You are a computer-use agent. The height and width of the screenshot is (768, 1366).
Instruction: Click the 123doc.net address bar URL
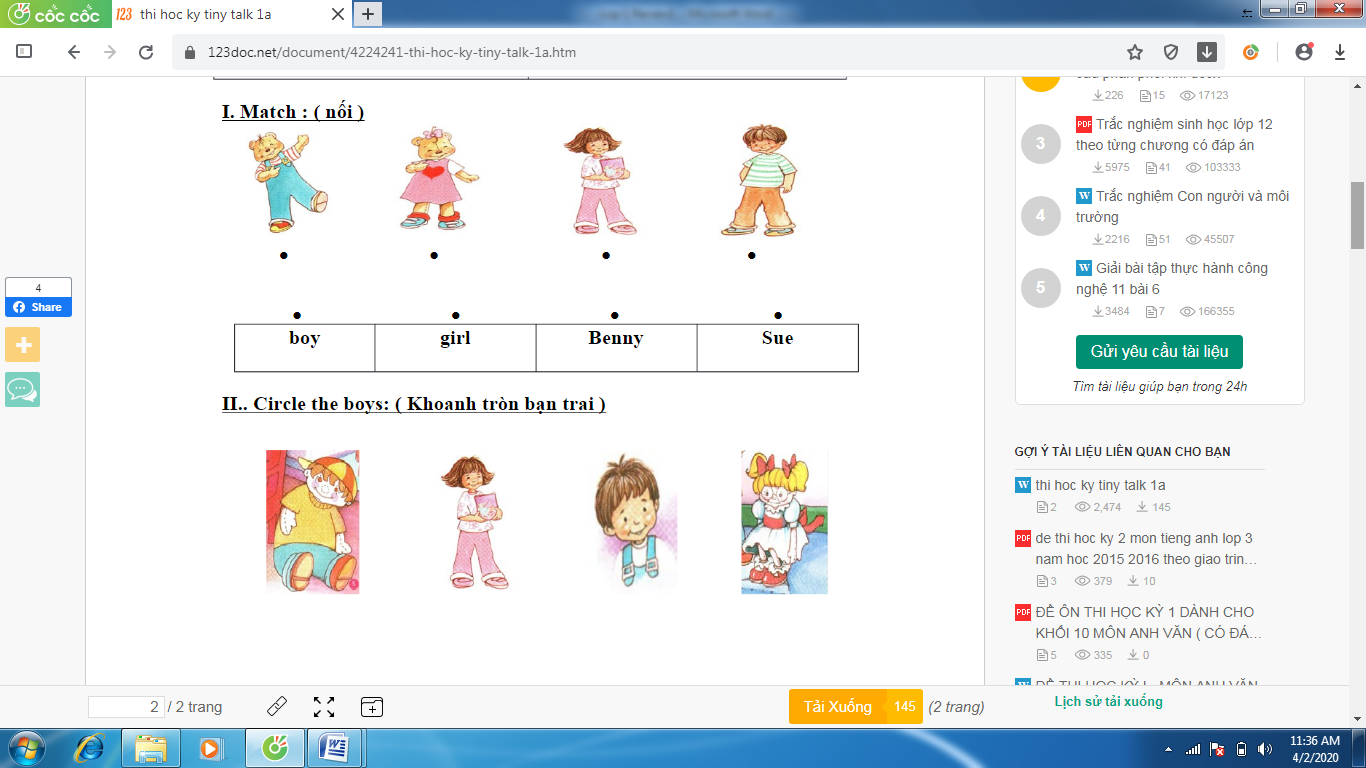pyautogui.click(x=392, y=53)
